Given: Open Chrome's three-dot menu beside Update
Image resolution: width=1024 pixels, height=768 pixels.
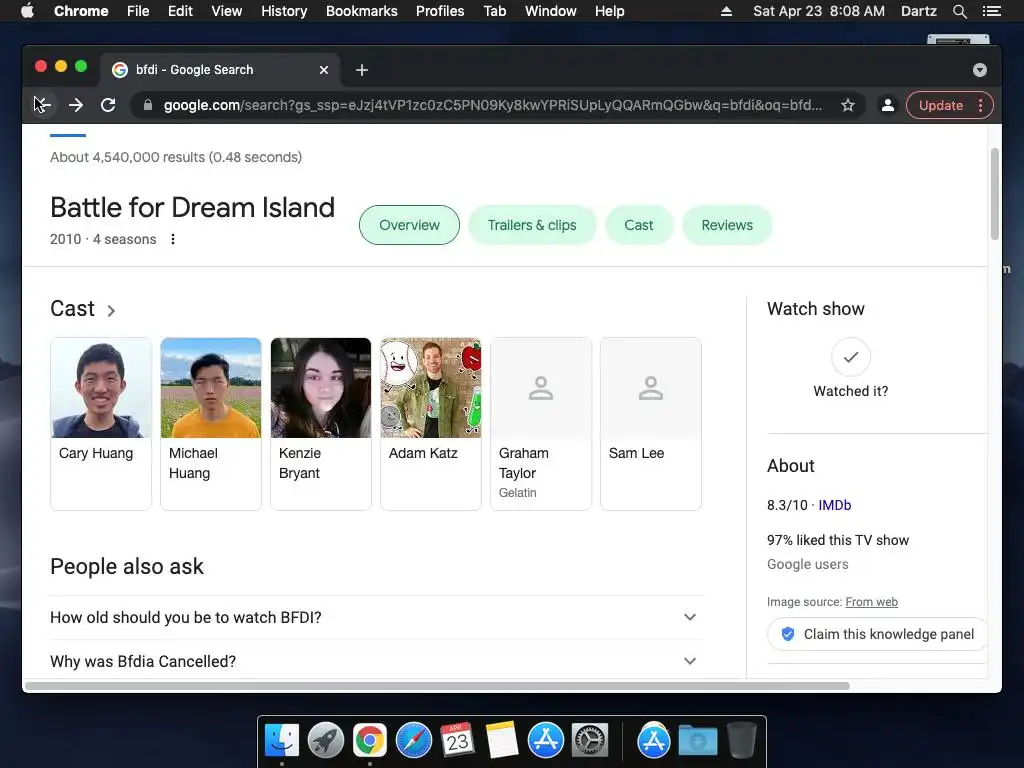Looking at the screenshot, I should pyautogui.click(x=981, y=105).
